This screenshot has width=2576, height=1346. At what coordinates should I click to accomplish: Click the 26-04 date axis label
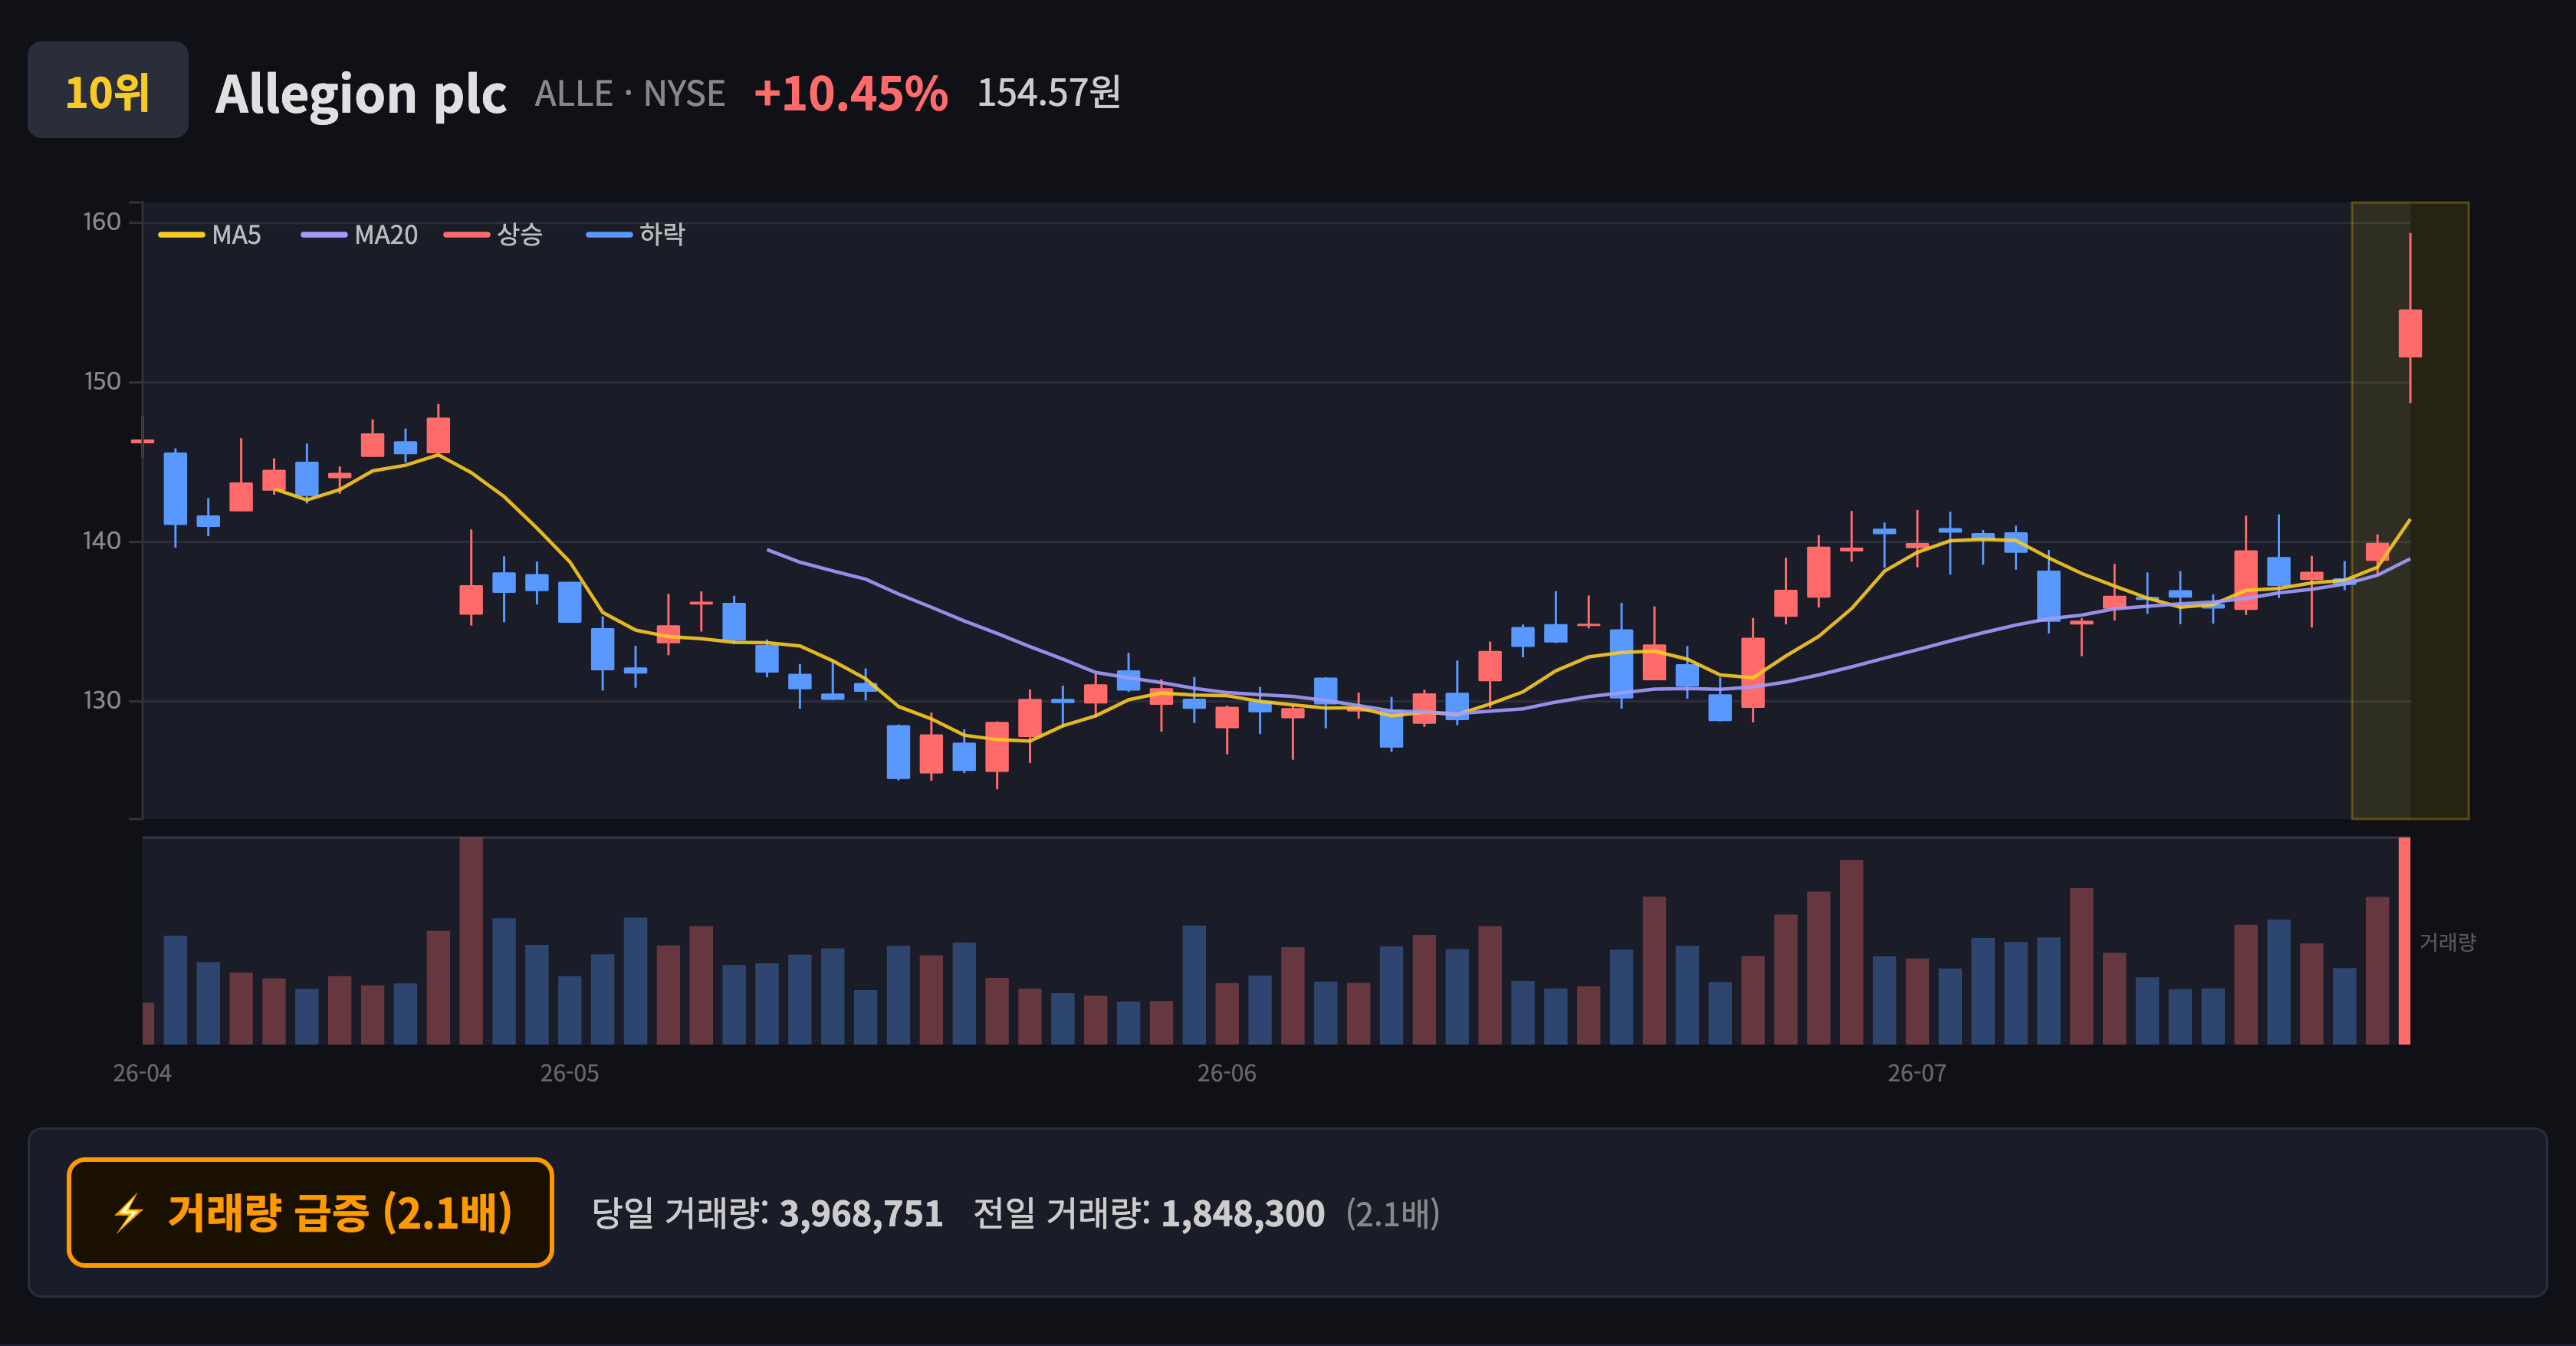(142, 1074)
